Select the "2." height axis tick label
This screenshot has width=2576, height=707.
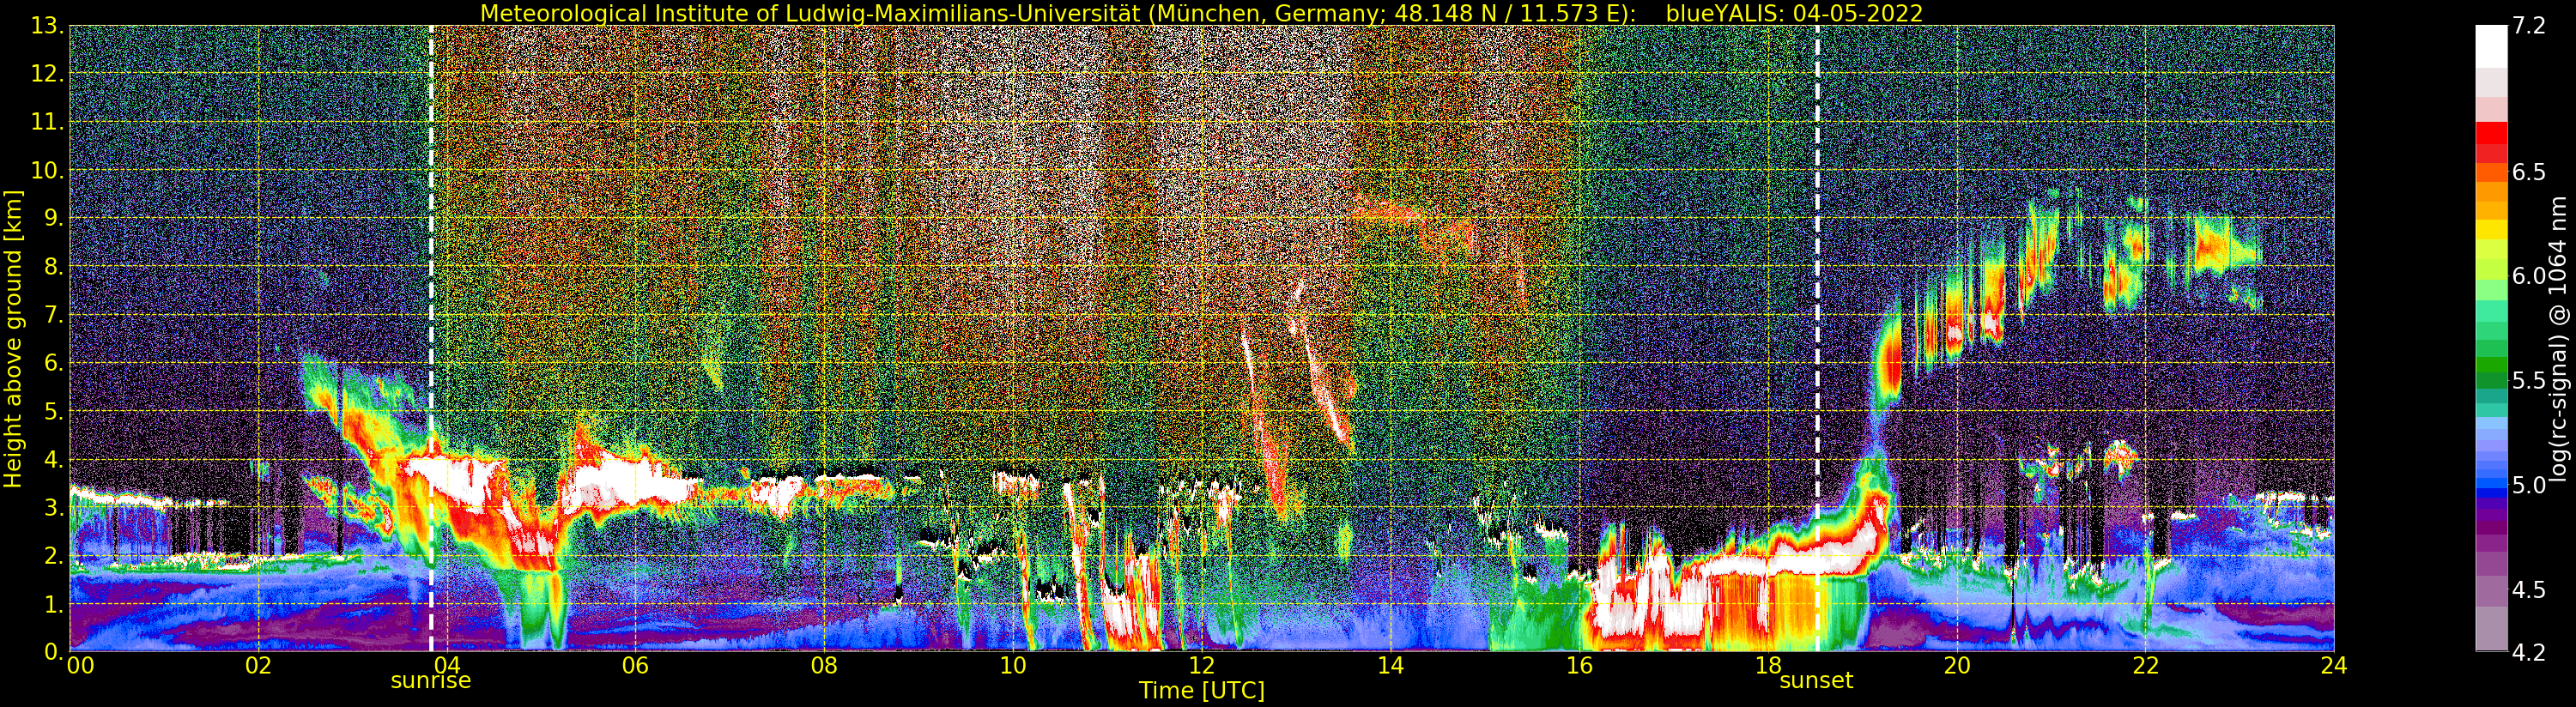(x=53, y=555)
